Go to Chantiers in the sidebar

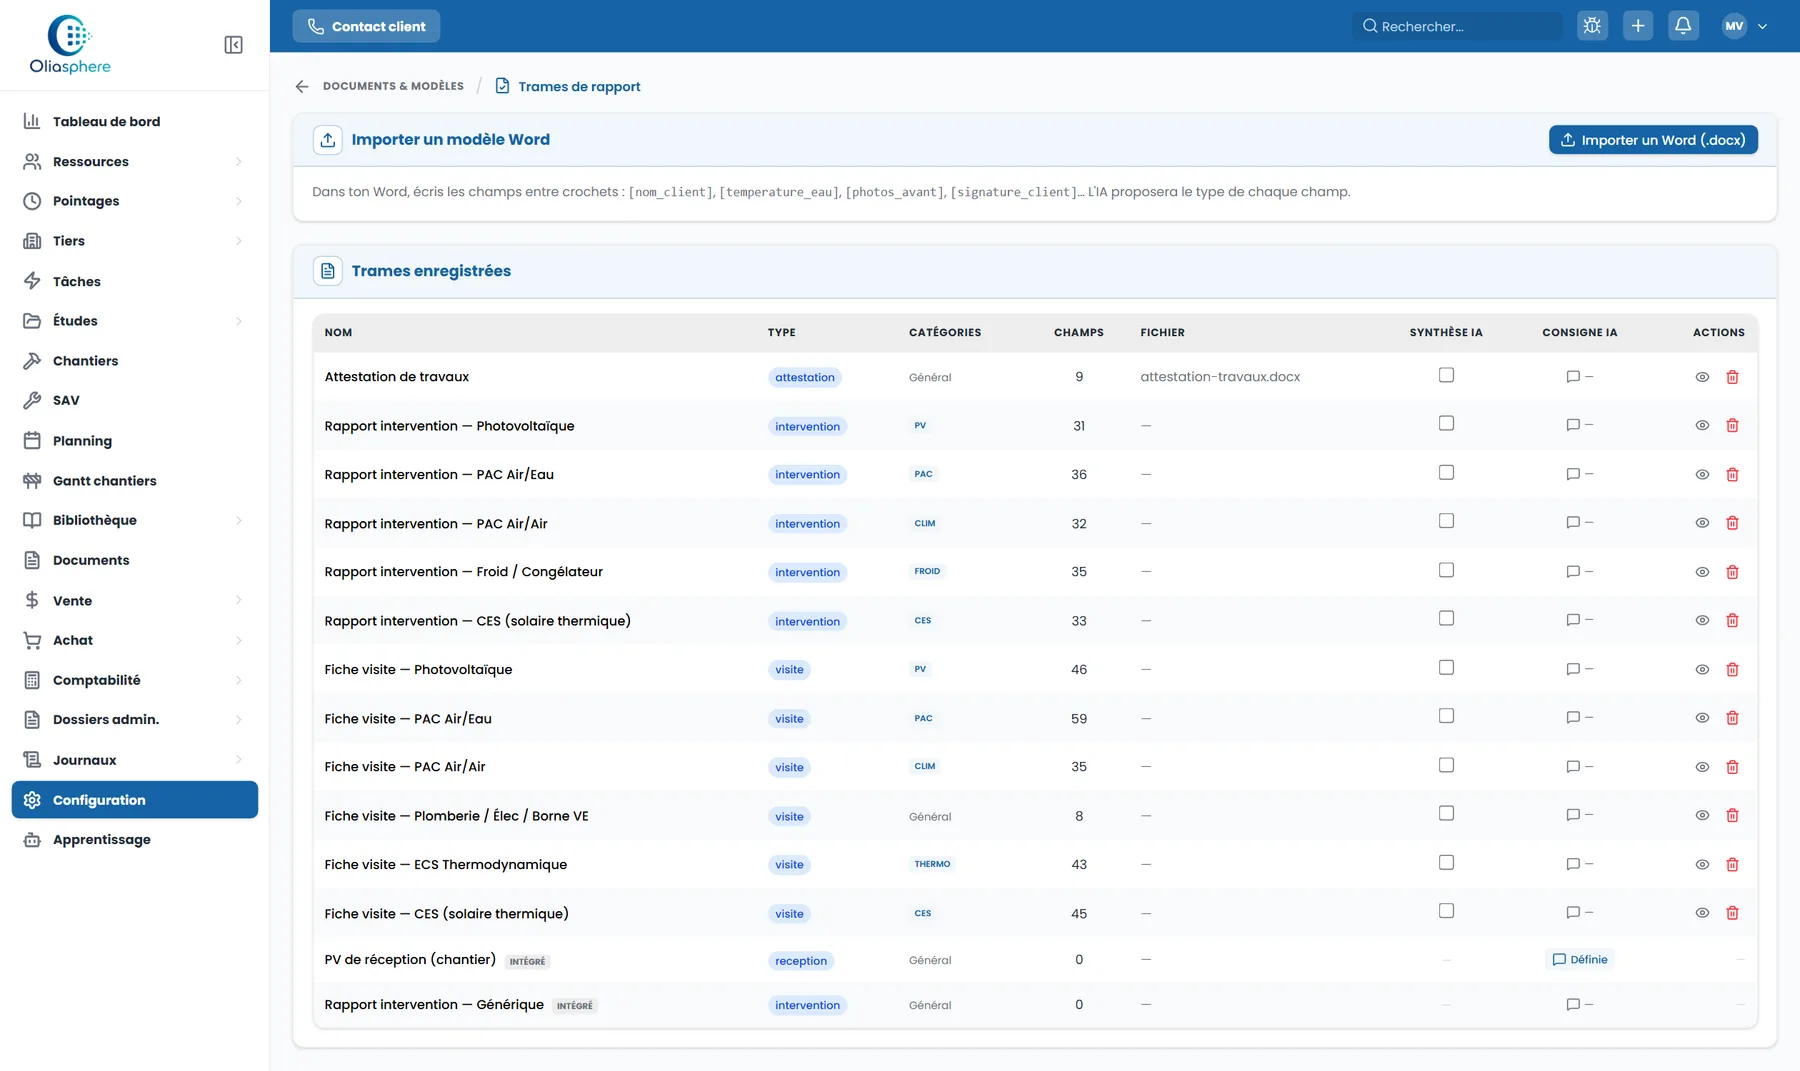pyautogui.click(x=135, y=361)
